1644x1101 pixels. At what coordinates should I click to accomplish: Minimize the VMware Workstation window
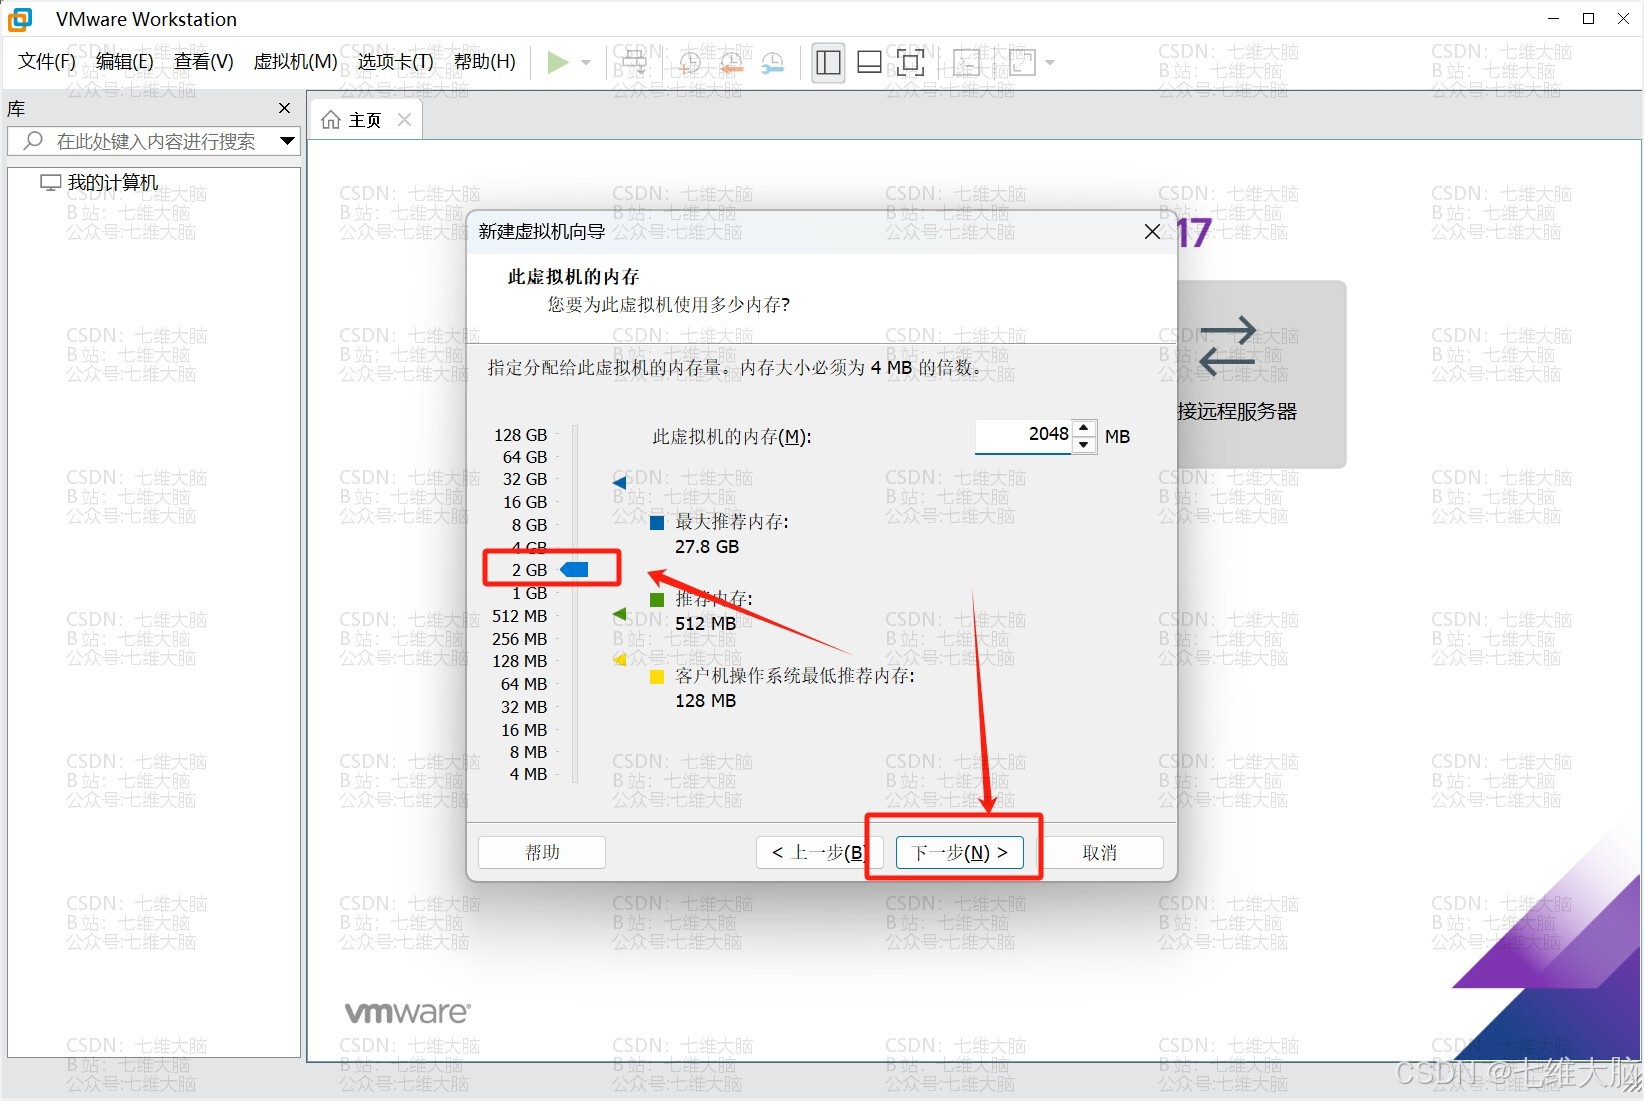1553,19
